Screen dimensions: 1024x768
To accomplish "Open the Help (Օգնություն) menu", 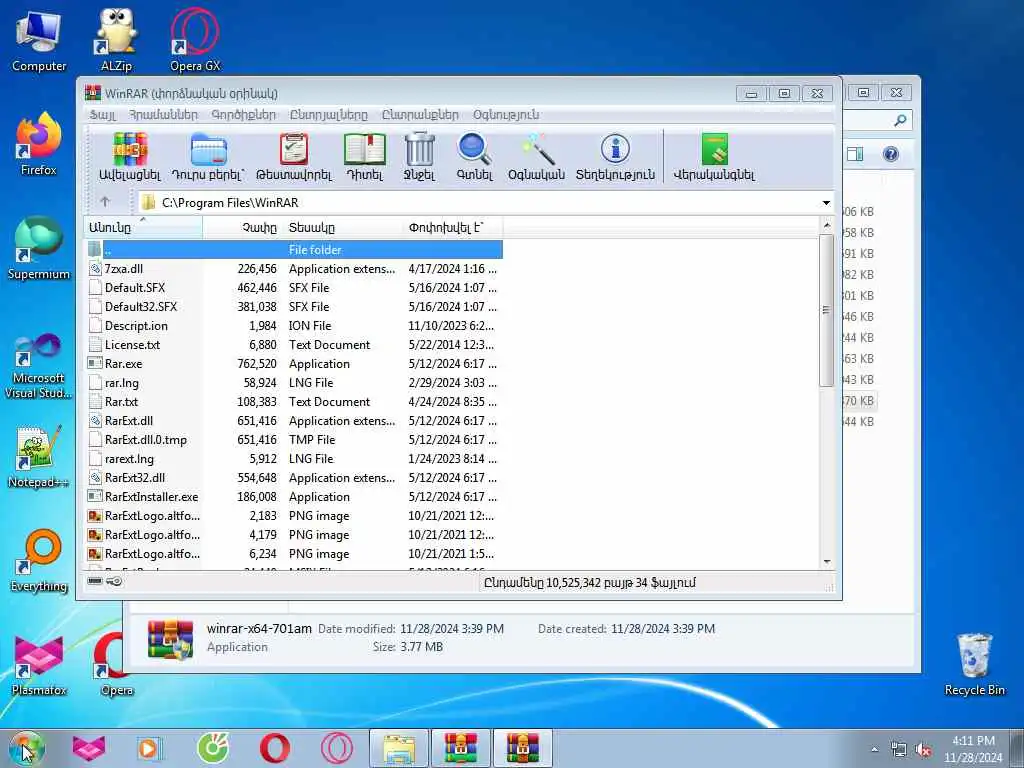I will 506,115.
